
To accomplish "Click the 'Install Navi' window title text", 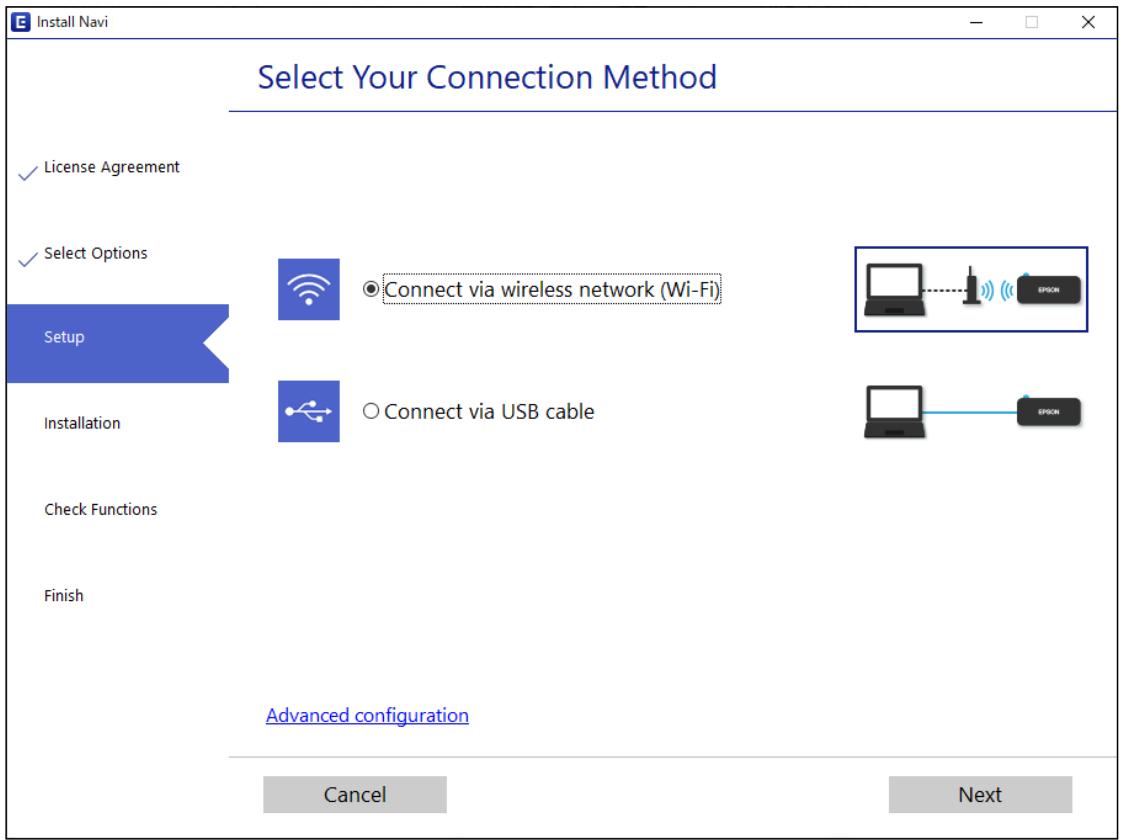I will pos(72,22).
